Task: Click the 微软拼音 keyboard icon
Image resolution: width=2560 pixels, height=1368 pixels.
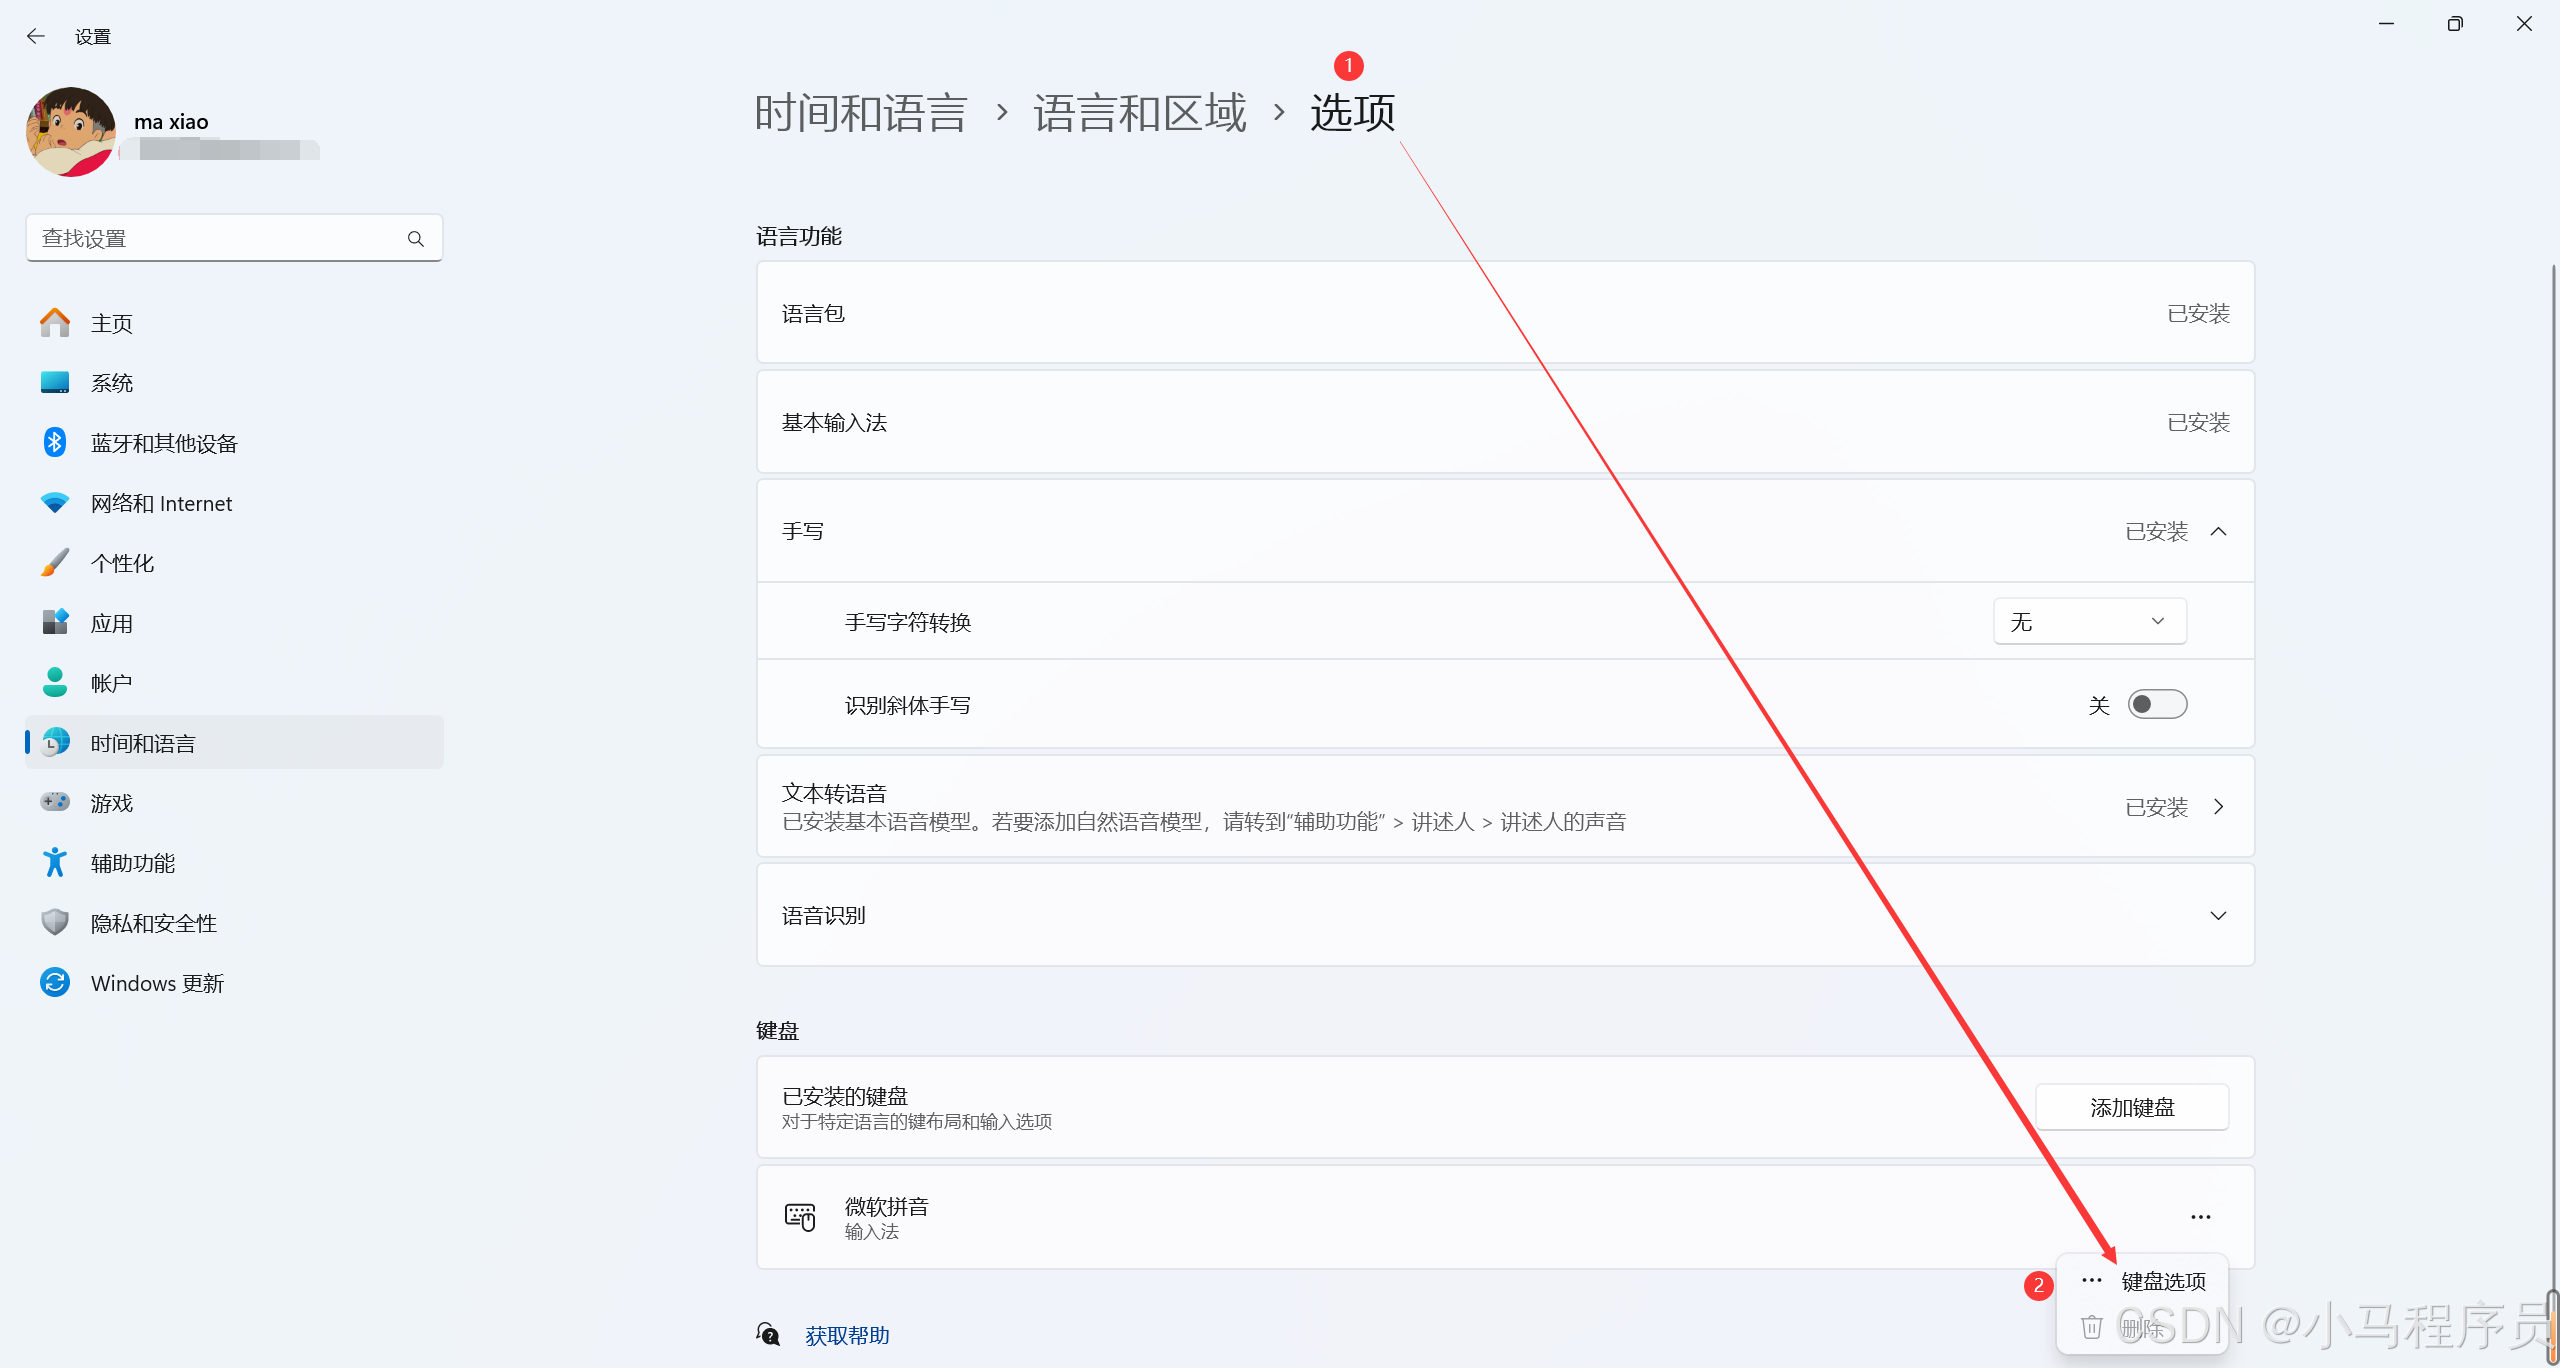Action: pyautogui.click(x=800, y=1217)
